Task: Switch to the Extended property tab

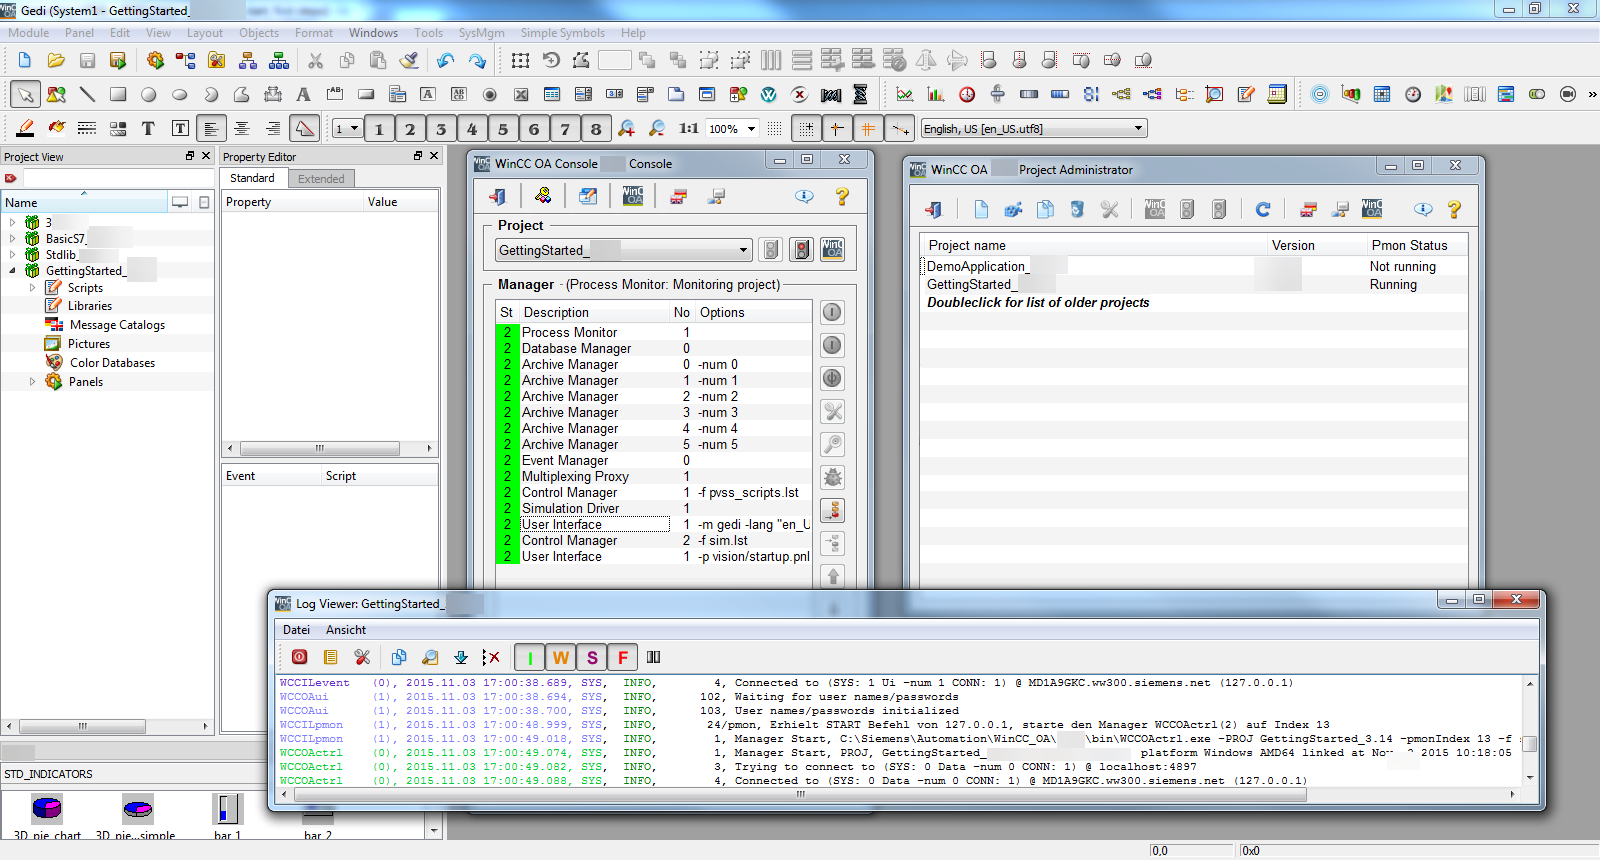Action: (x=321, y=179)
